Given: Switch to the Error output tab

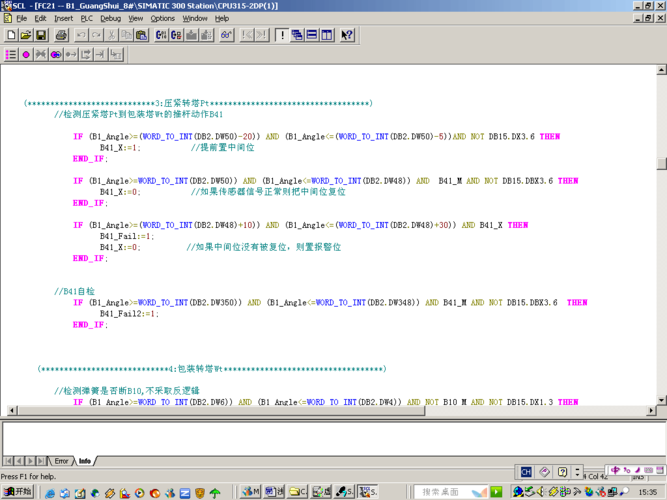Looking at the screenshot, I should pos(61,461).
